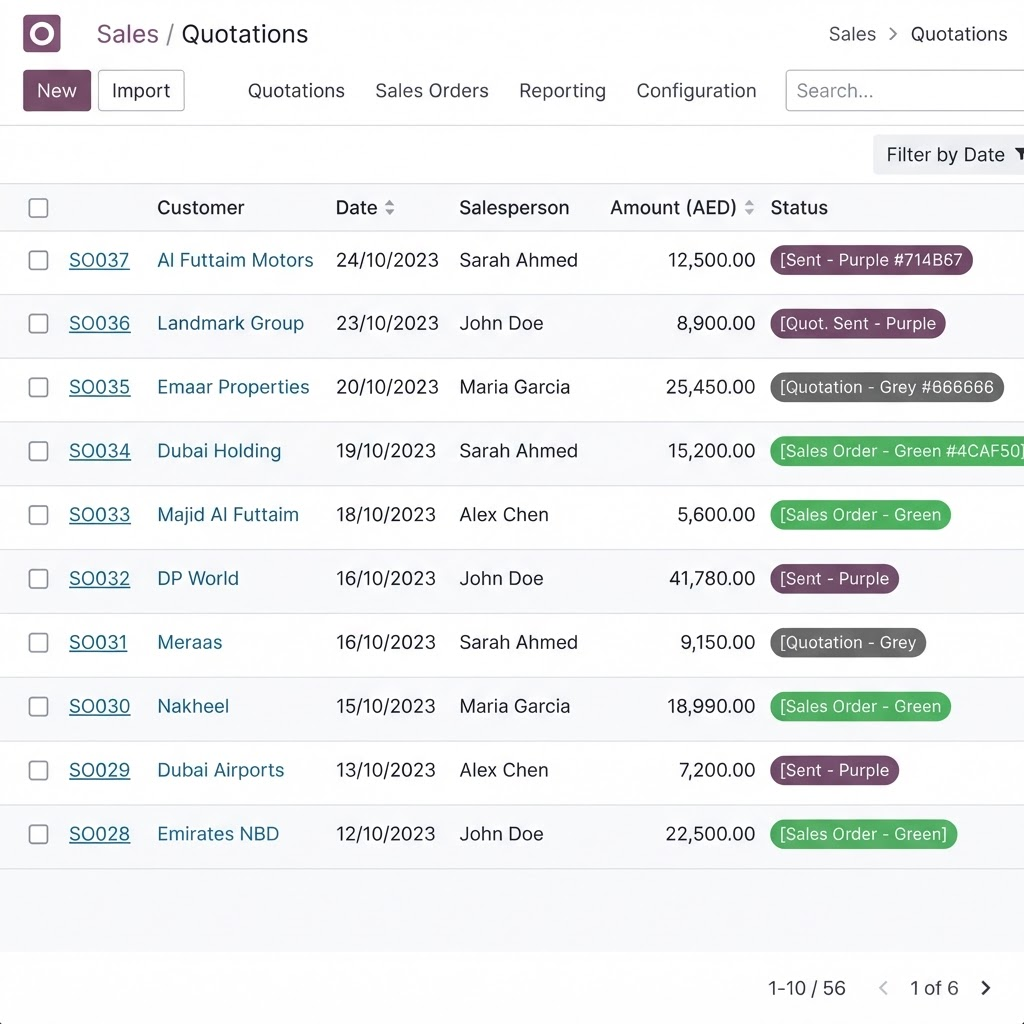1024x1024 pixels.
Task: Click the Customer column header
Action: point(200,208)
